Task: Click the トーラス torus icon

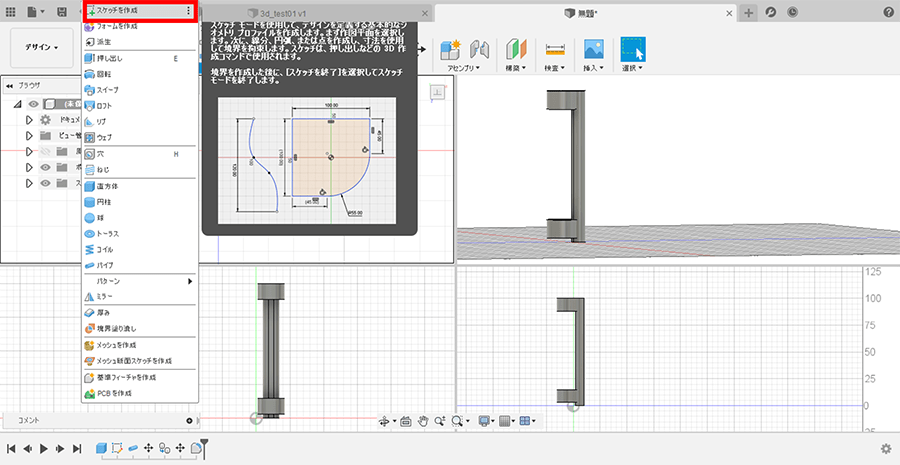Action: tap(90, 233)
